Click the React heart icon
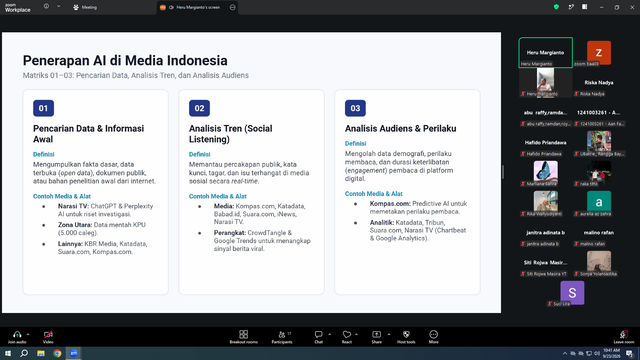The height and width of the screenshot is (360, 640). [347, 334]
